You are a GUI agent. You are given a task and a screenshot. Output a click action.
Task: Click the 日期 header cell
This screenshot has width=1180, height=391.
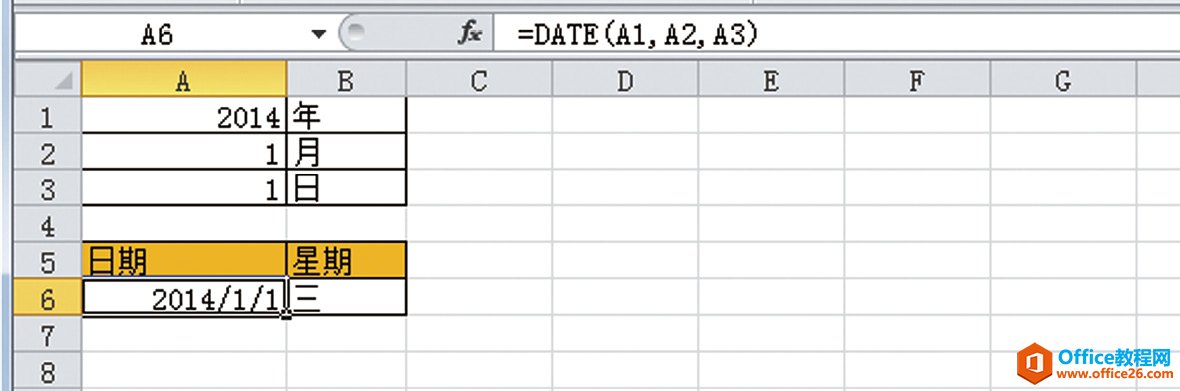(184, 260)
